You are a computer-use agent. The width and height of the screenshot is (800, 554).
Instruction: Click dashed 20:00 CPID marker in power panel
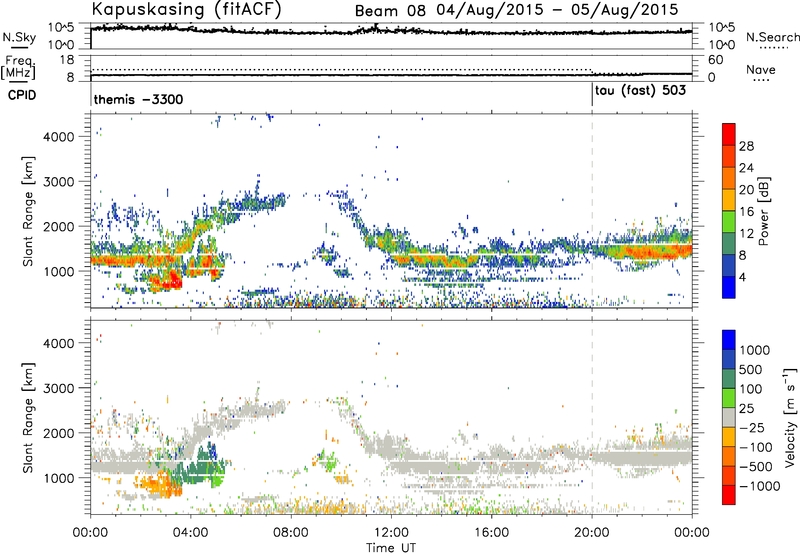pos(592,211)
